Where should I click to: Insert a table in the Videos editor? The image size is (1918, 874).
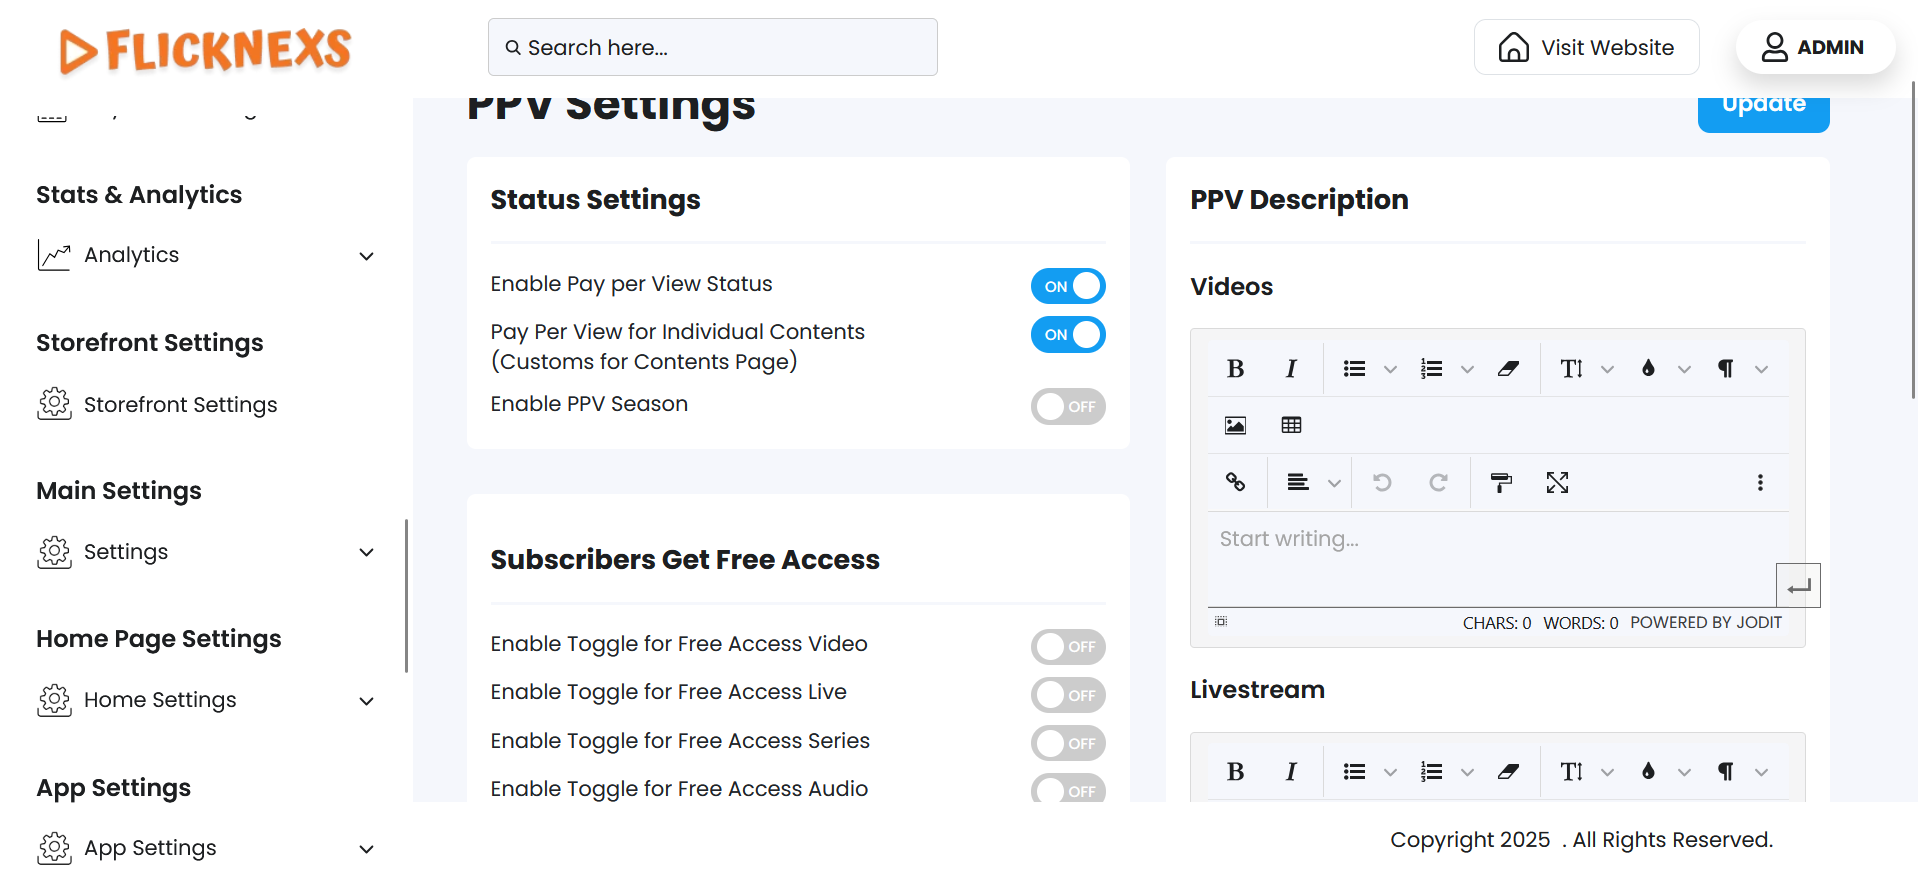click(1291, 426)
